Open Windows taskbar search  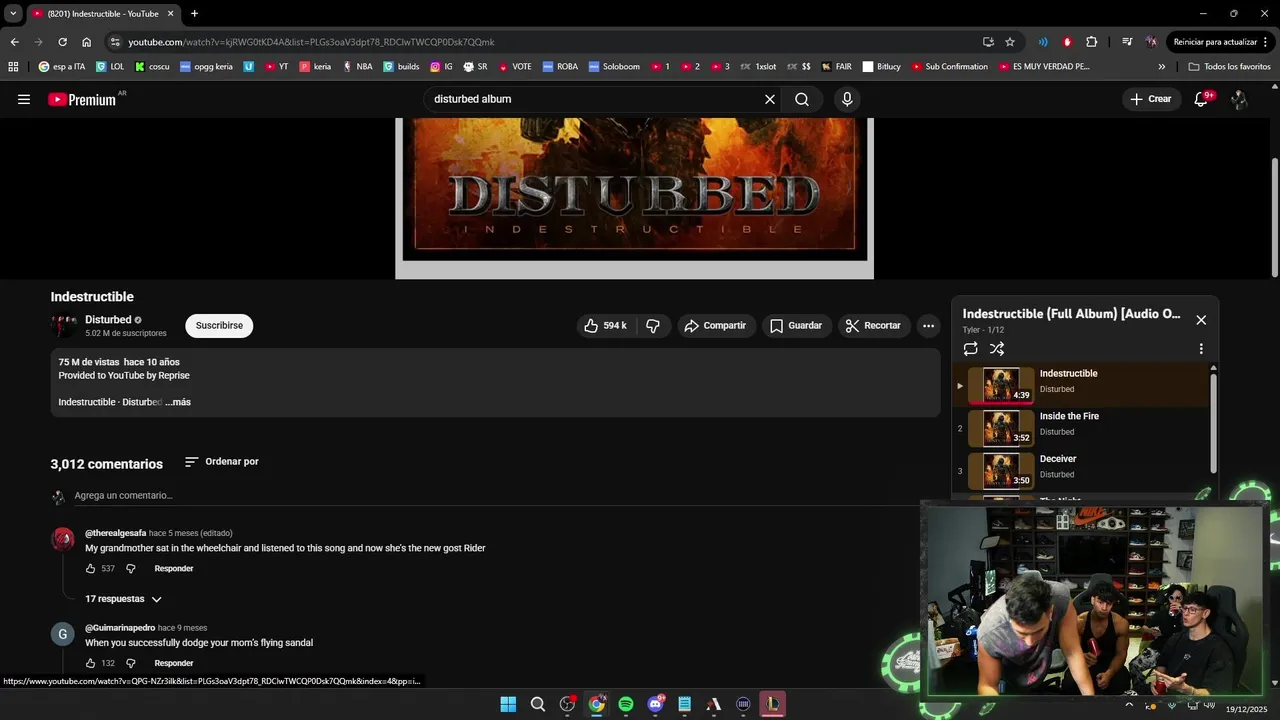(x=538, y=704)
